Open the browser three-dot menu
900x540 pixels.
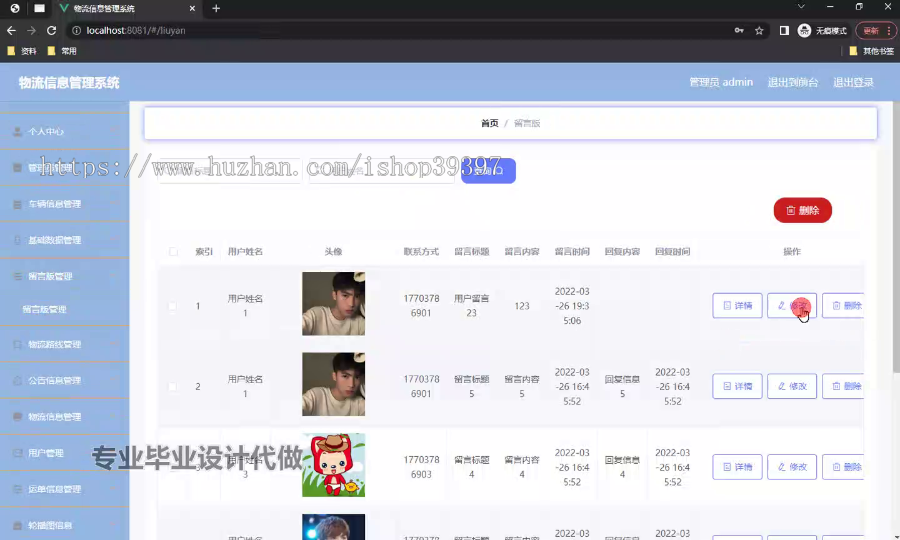coord(889,30)
